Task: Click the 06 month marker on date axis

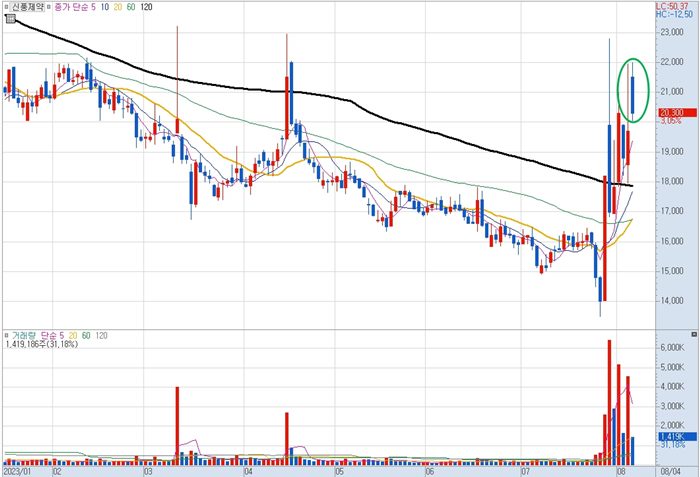Action: point(430,472)
